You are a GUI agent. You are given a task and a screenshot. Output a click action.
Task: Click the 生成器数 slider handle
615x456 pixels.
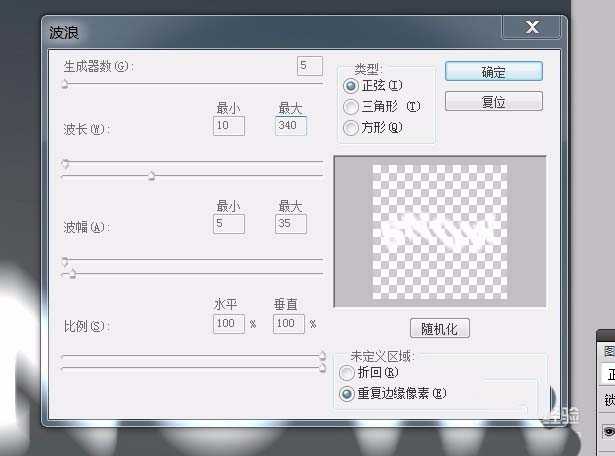point(65,86)
